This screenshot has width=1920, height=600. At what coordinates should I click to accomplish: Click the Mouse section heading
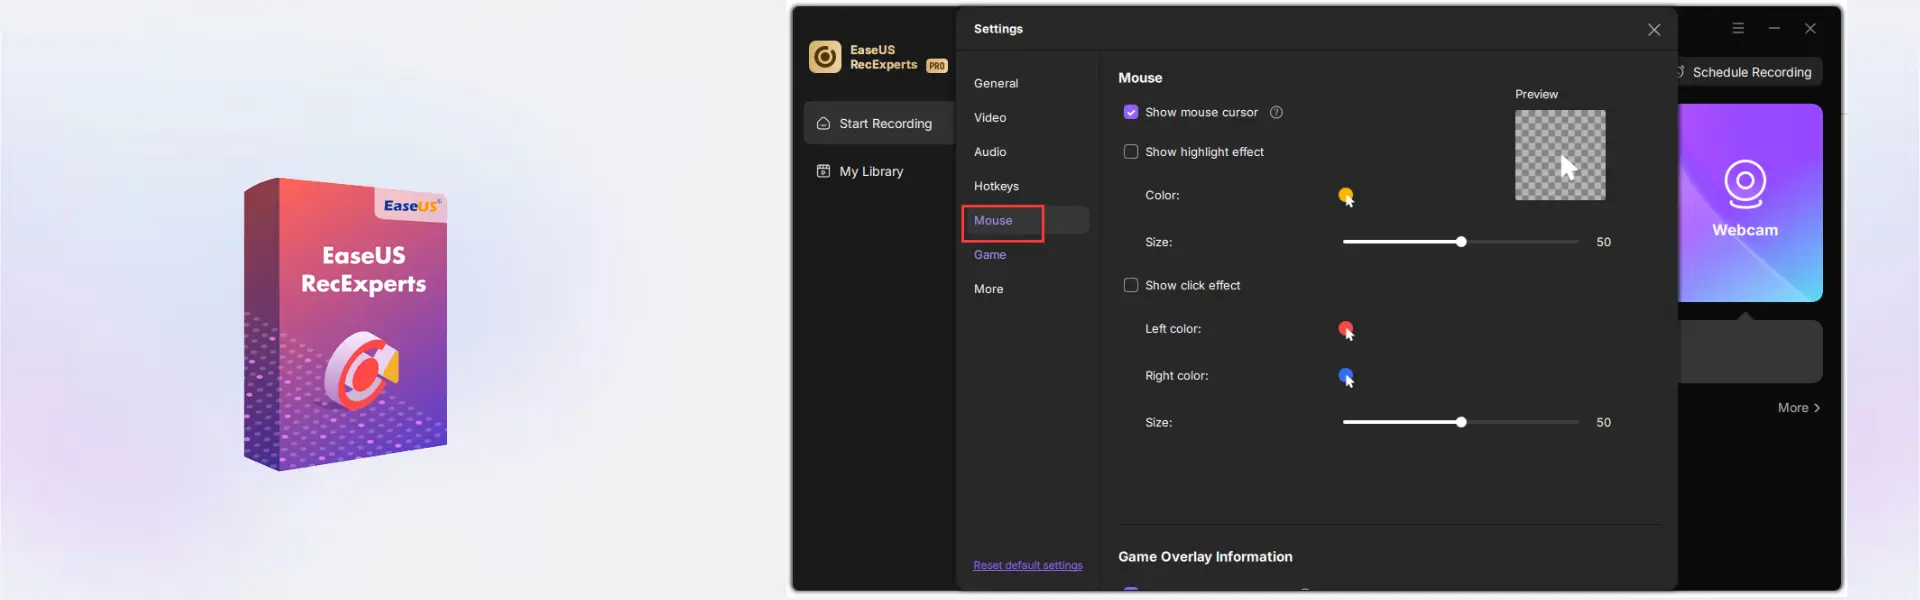tap(1140, 78)
